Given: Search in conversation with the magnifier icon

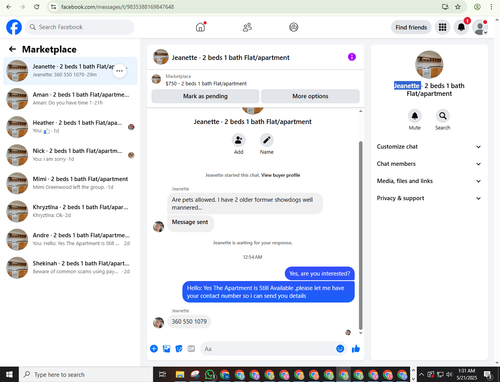Looking at the screenshot, I should (443, 116).
